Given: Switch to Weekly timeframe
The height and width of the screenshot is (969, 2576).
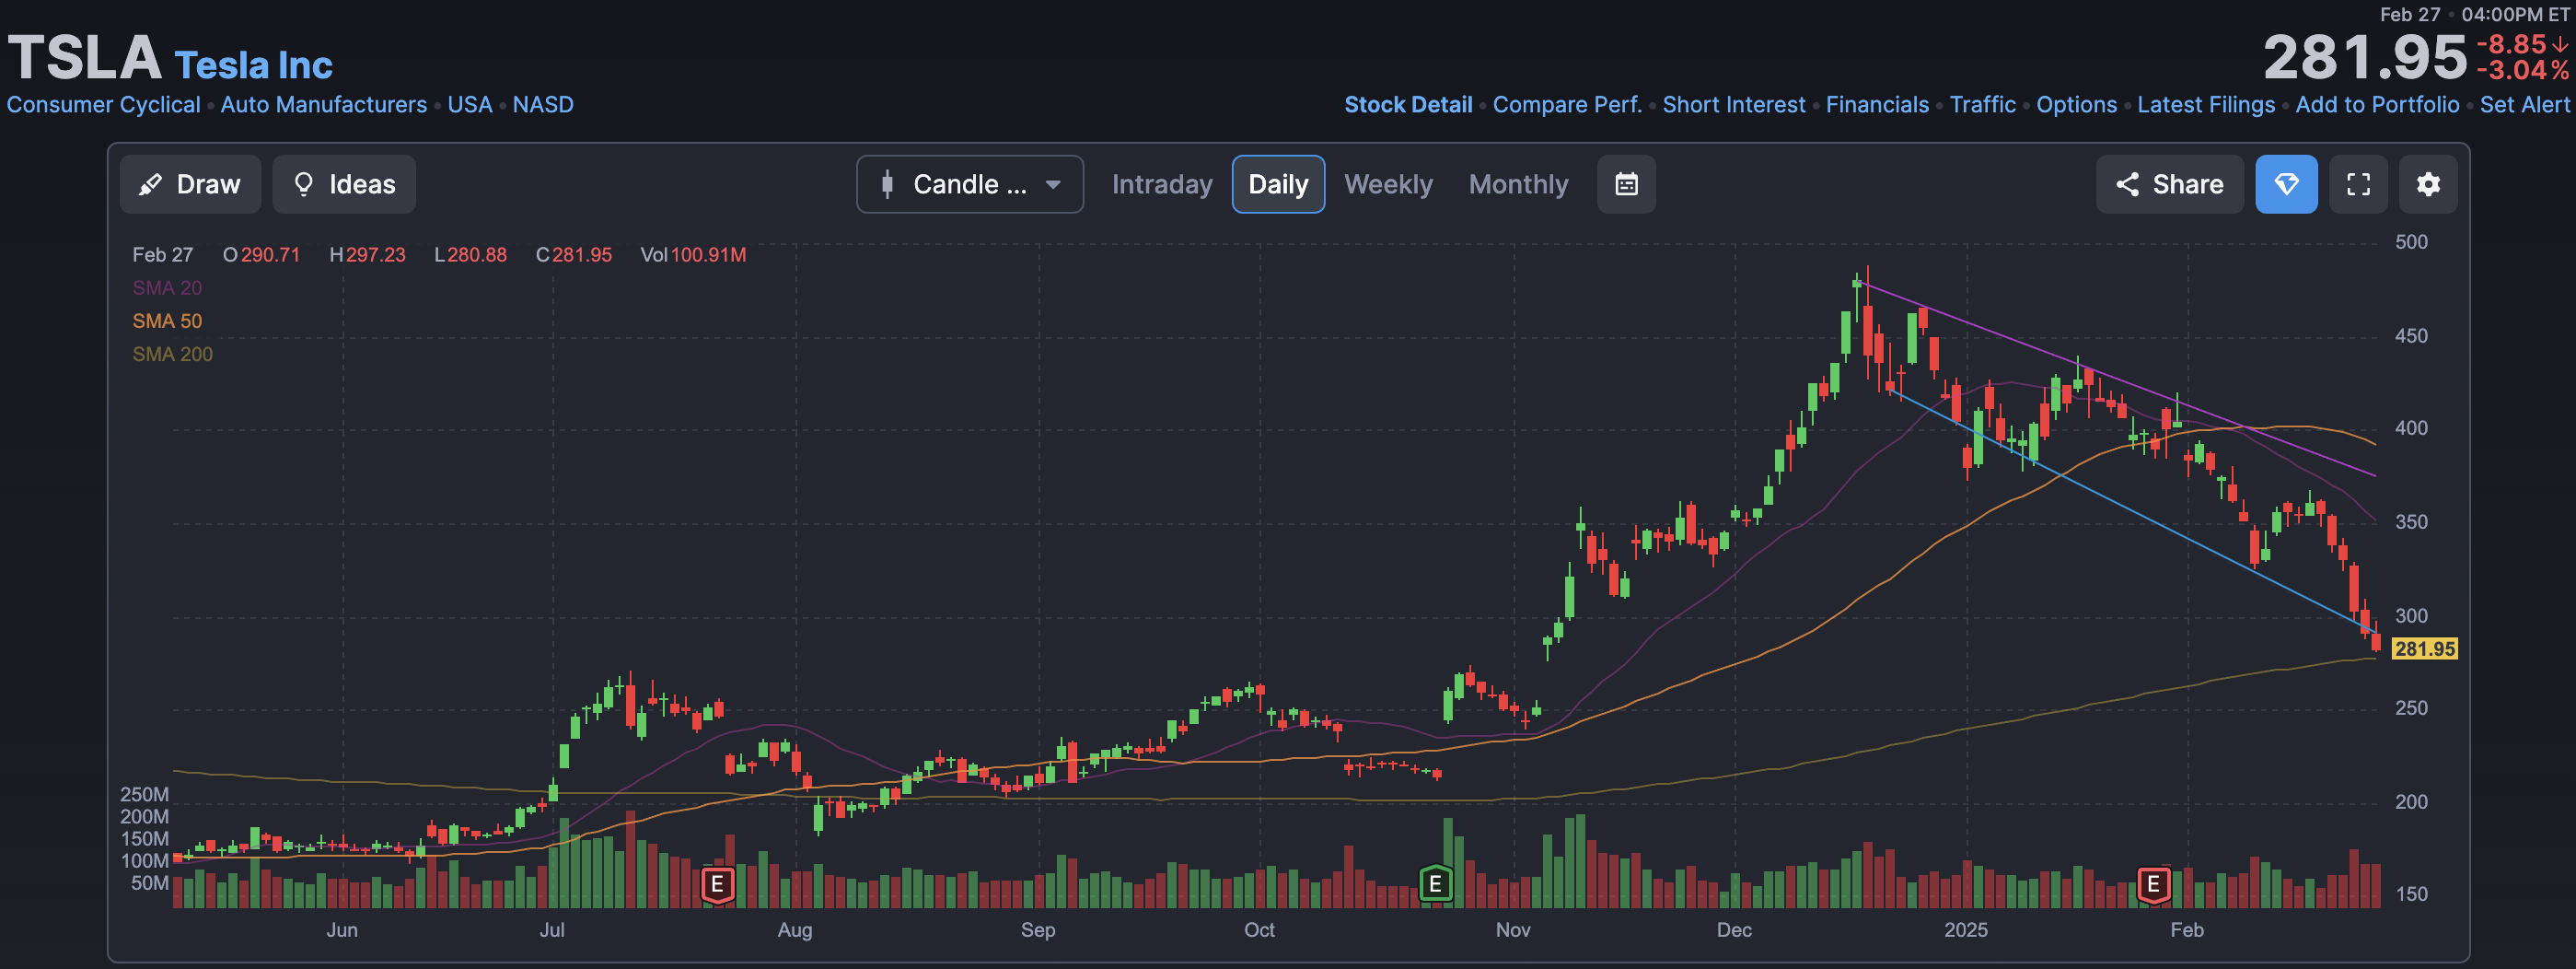Looking at the screenshot, I should coord(1388,184).
